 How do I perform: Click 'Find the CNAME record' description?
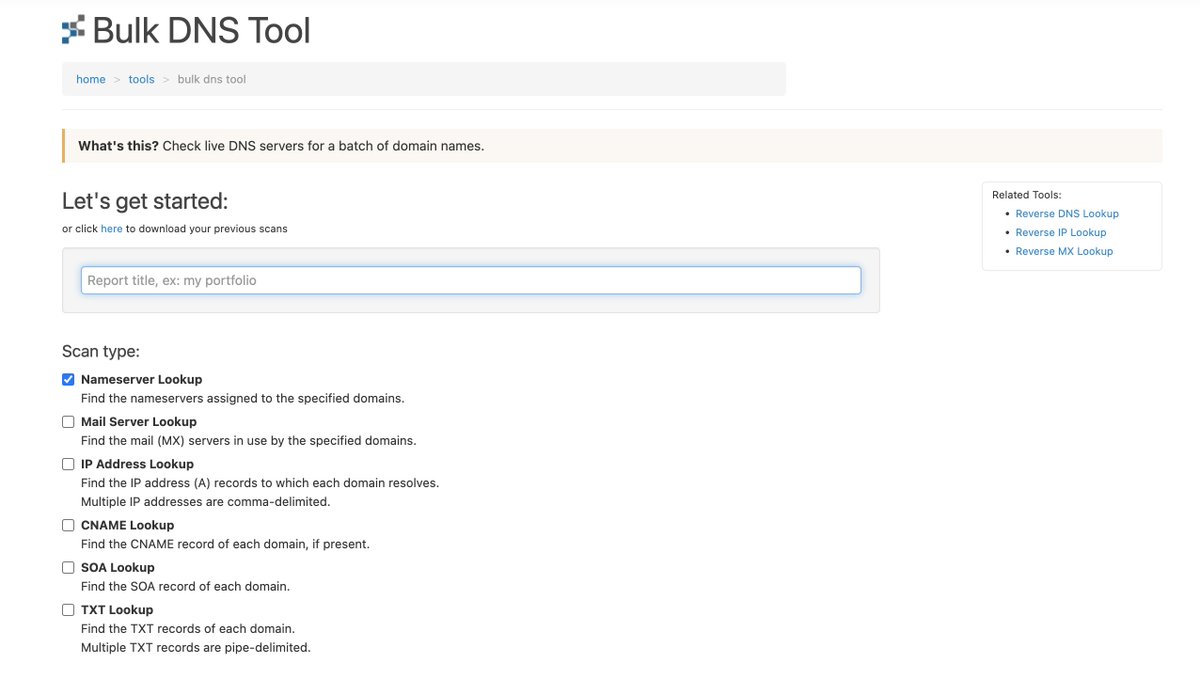[x=225, y=544]
